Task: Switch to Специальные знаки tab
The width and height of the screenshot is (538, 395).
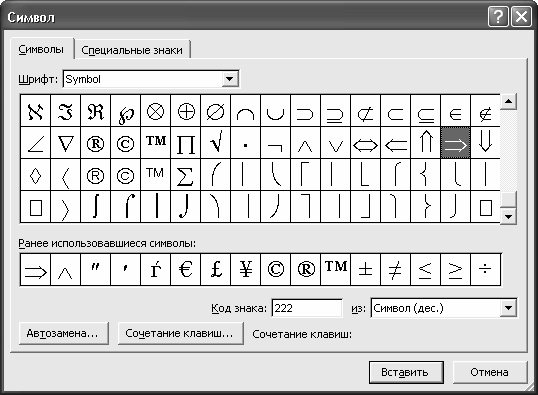Action: [x=132, y=50]
